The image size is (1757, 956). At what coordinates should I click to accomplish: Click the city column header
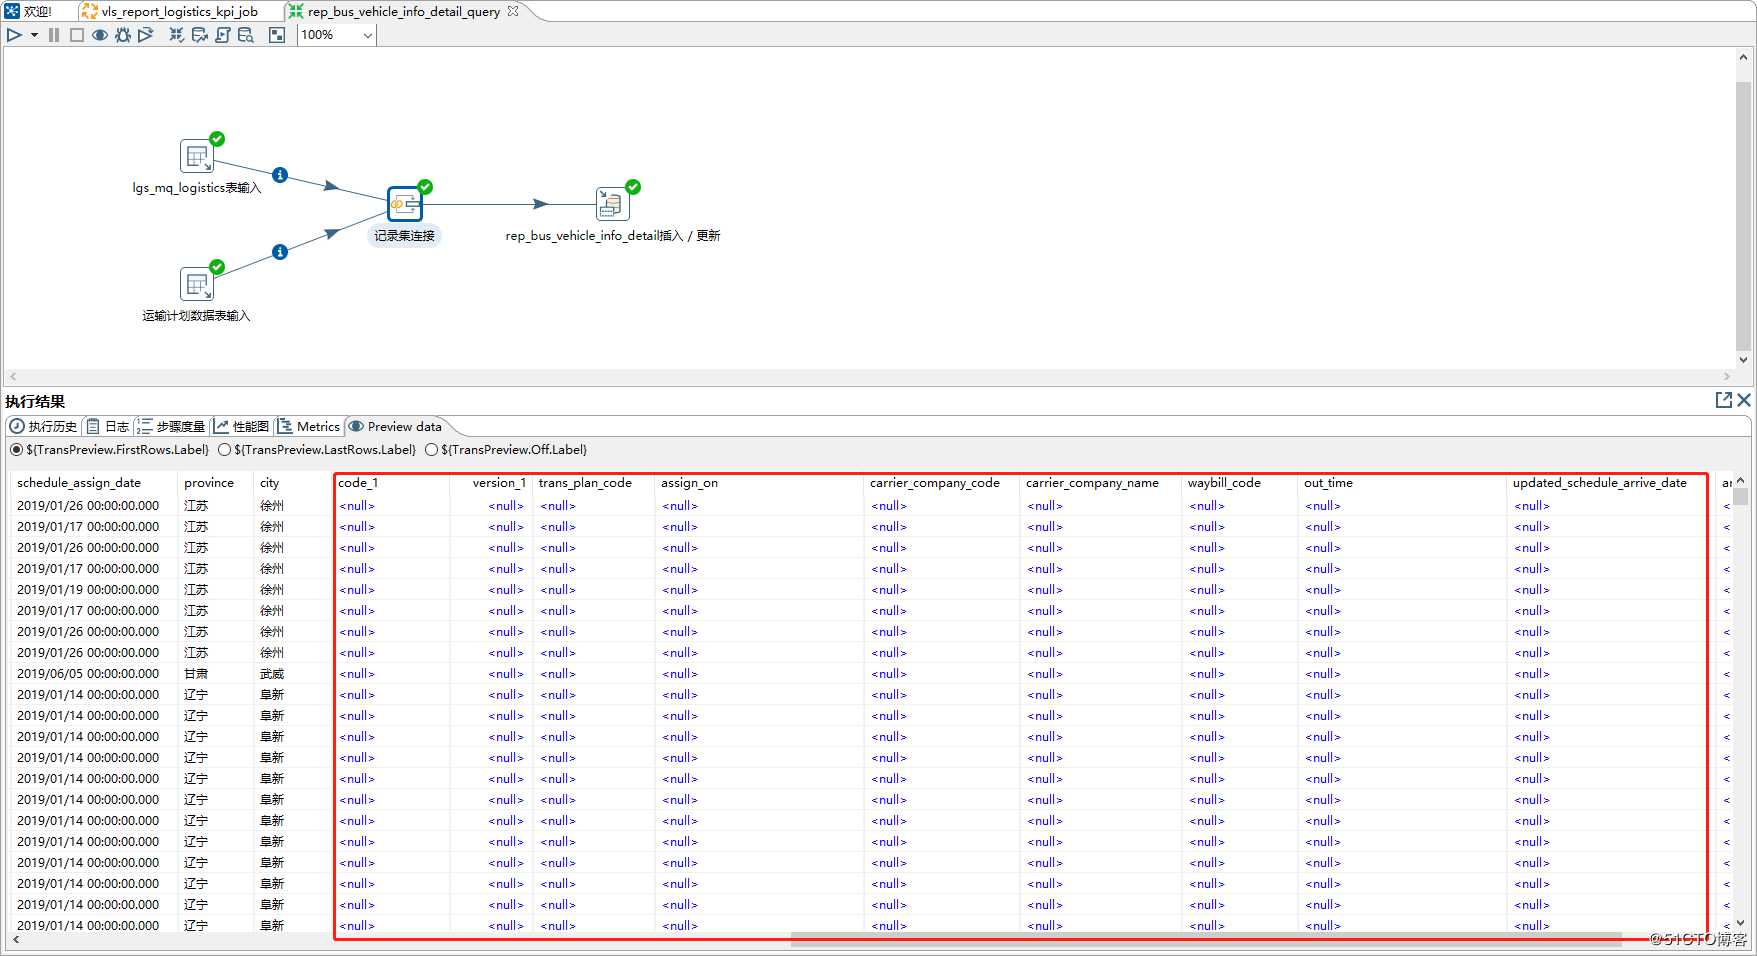[292, 483]
